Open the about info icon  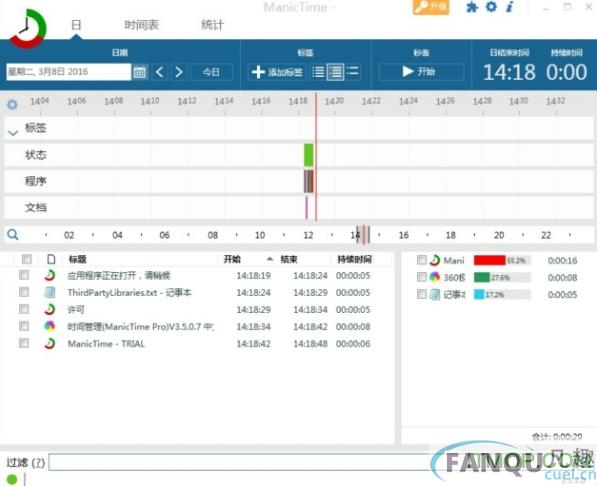[x=510, y=6]
